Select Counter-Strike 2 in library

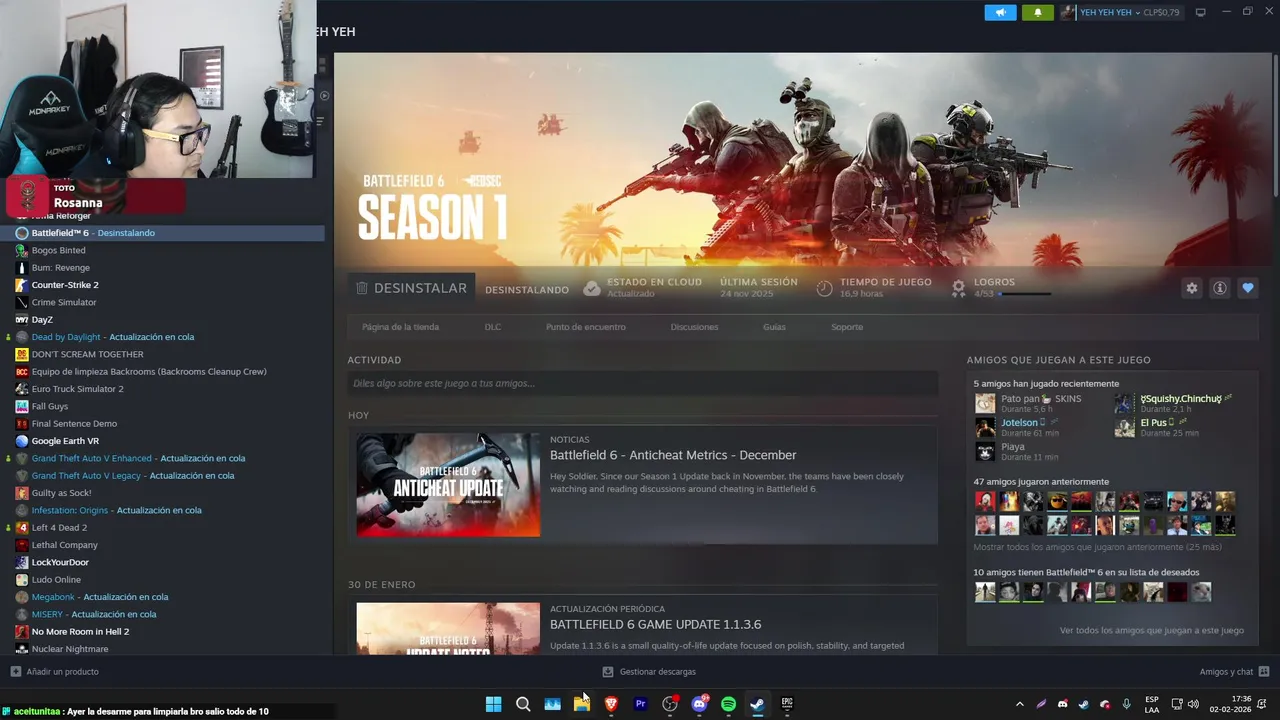point(162,285)
